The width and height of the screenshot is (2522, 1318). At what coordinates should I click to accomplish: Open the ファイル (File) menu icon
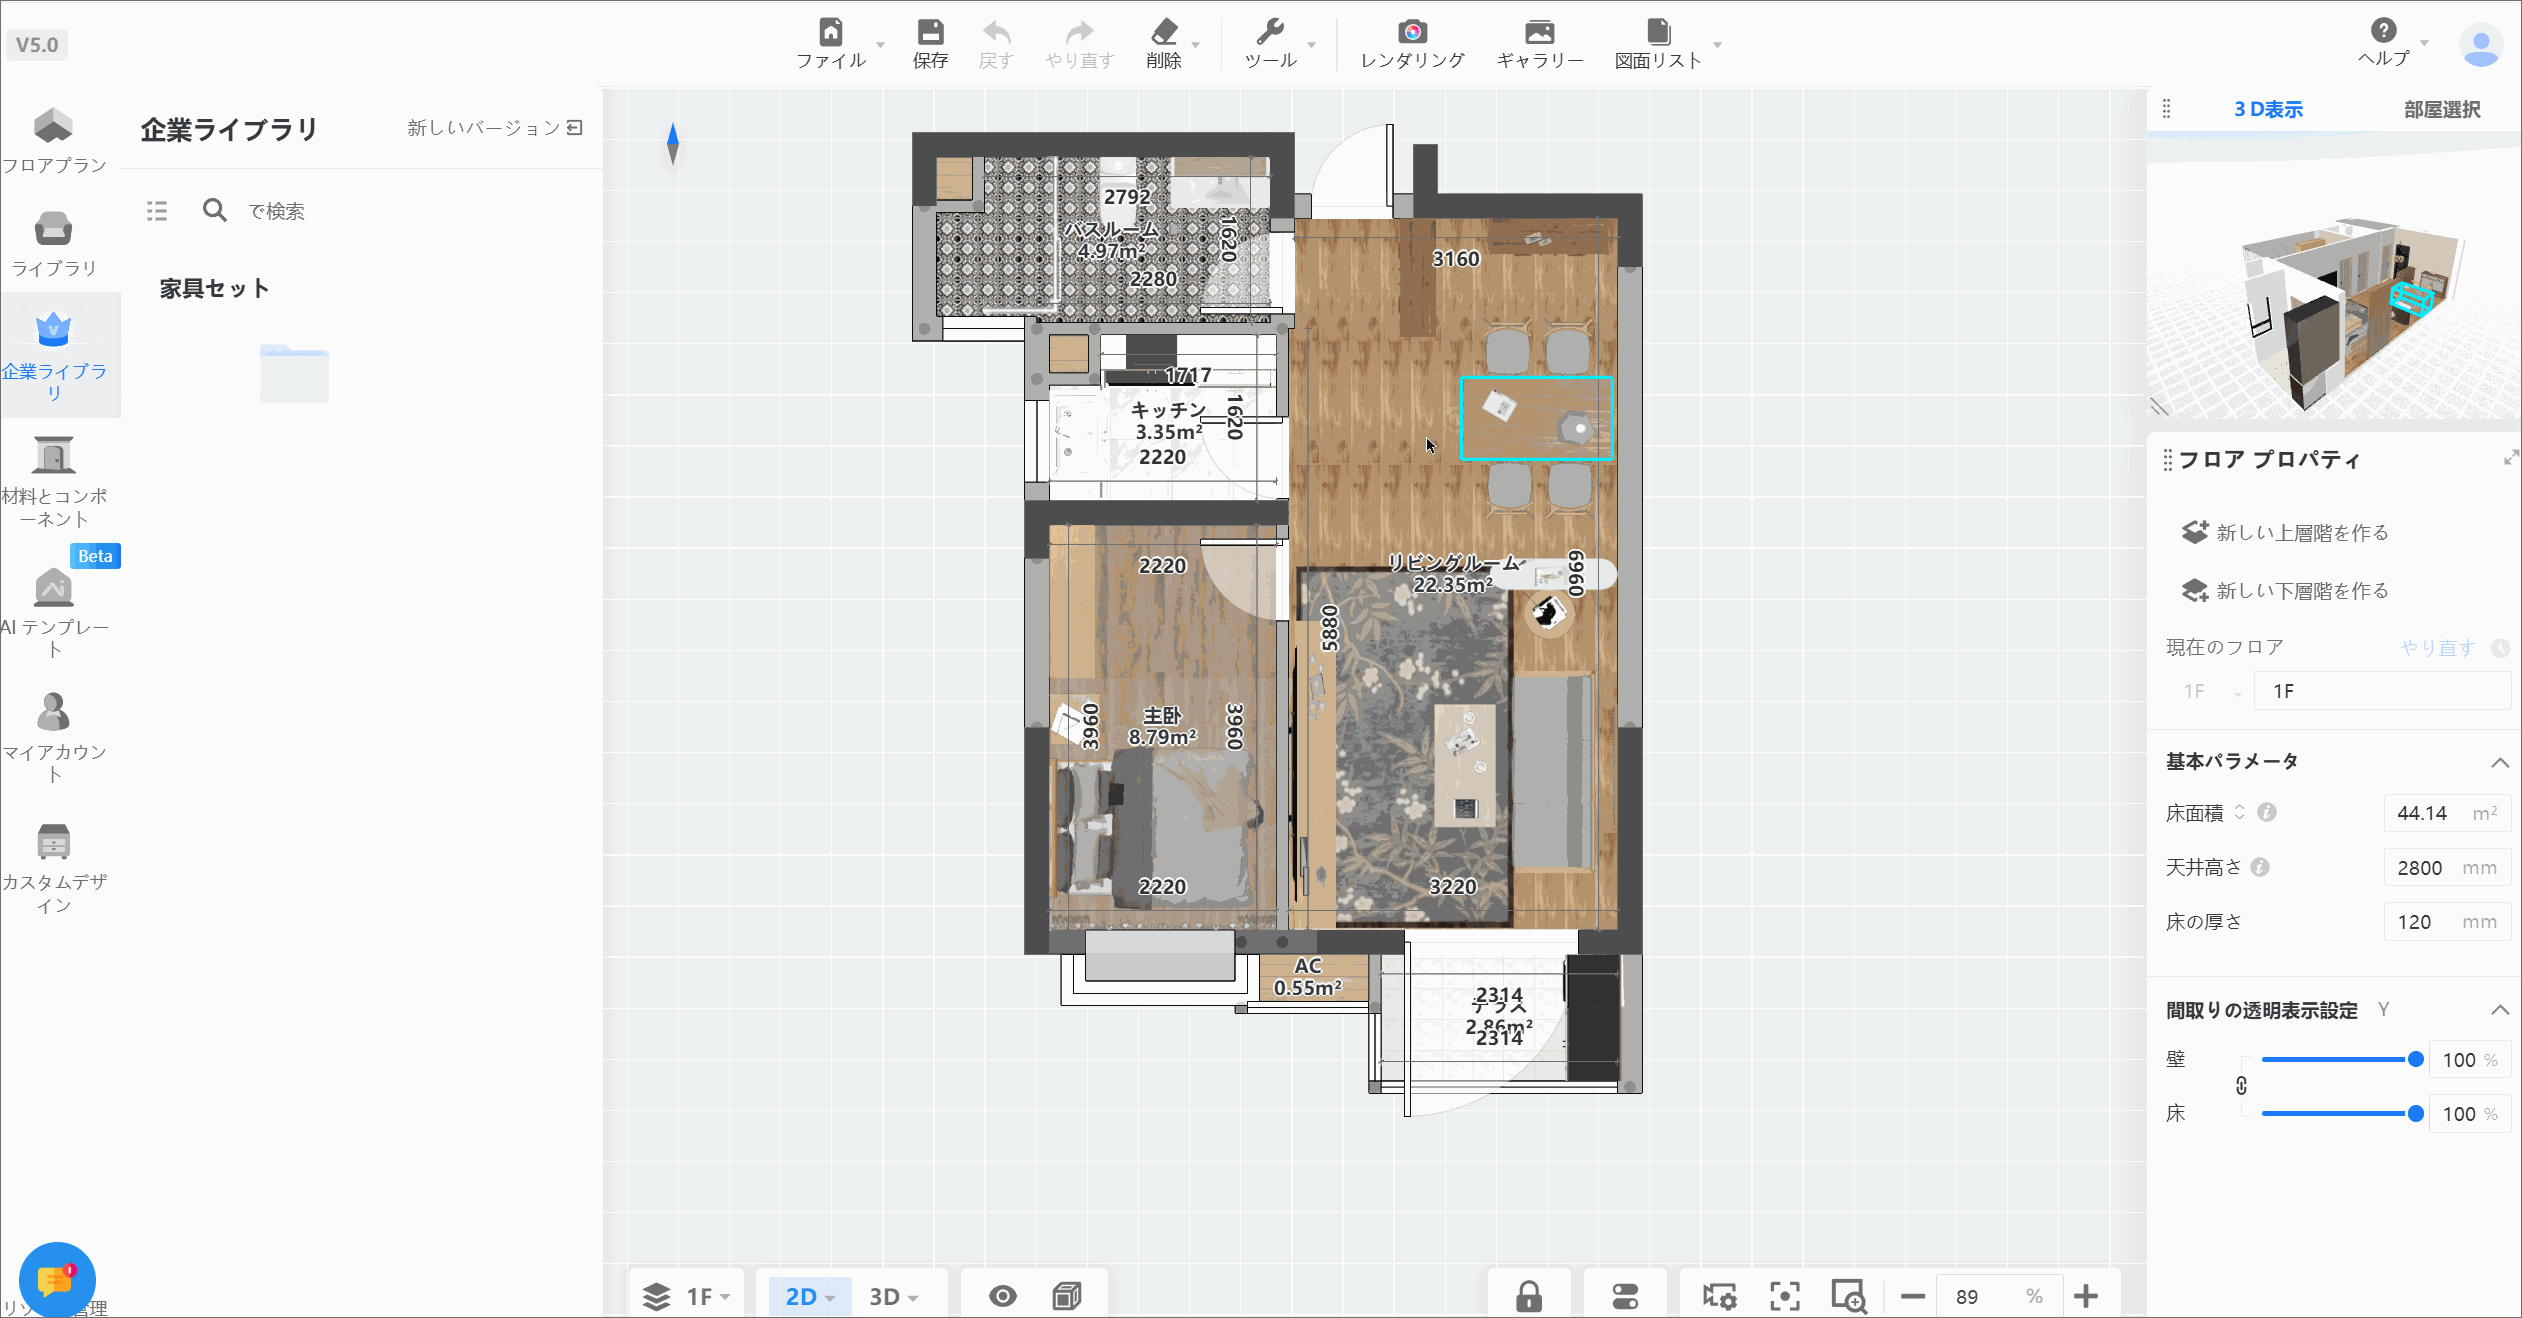(x=830, y=33)
